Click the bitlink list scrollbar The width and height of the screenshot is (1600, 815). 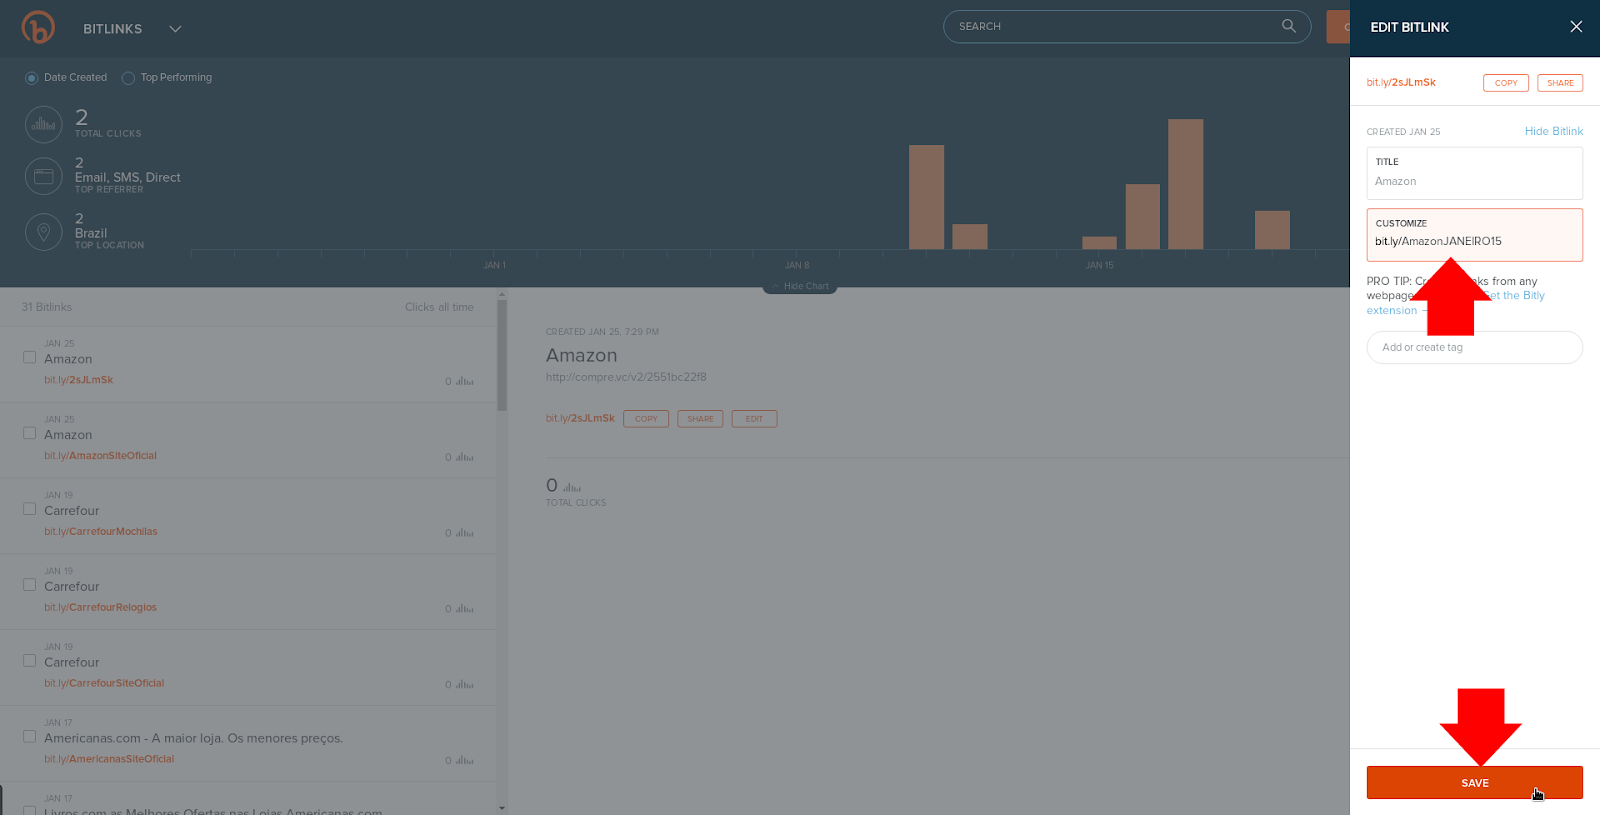(502, 355)
